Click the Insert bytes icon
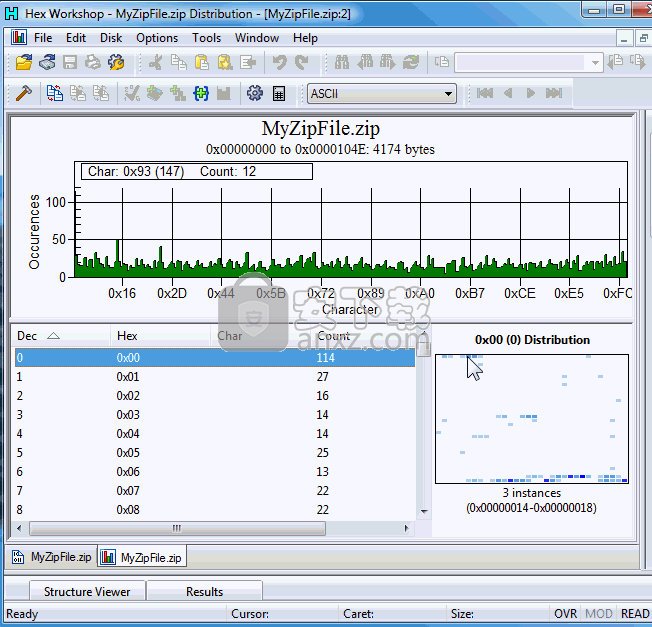652x627 pixels. coord(248,62)
